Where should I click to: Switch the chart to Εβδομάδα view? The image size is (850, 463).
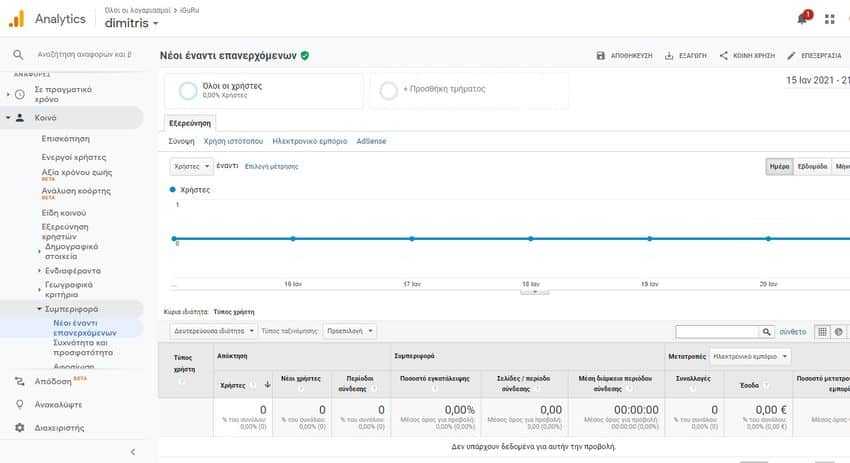click(x=812, y=166)
